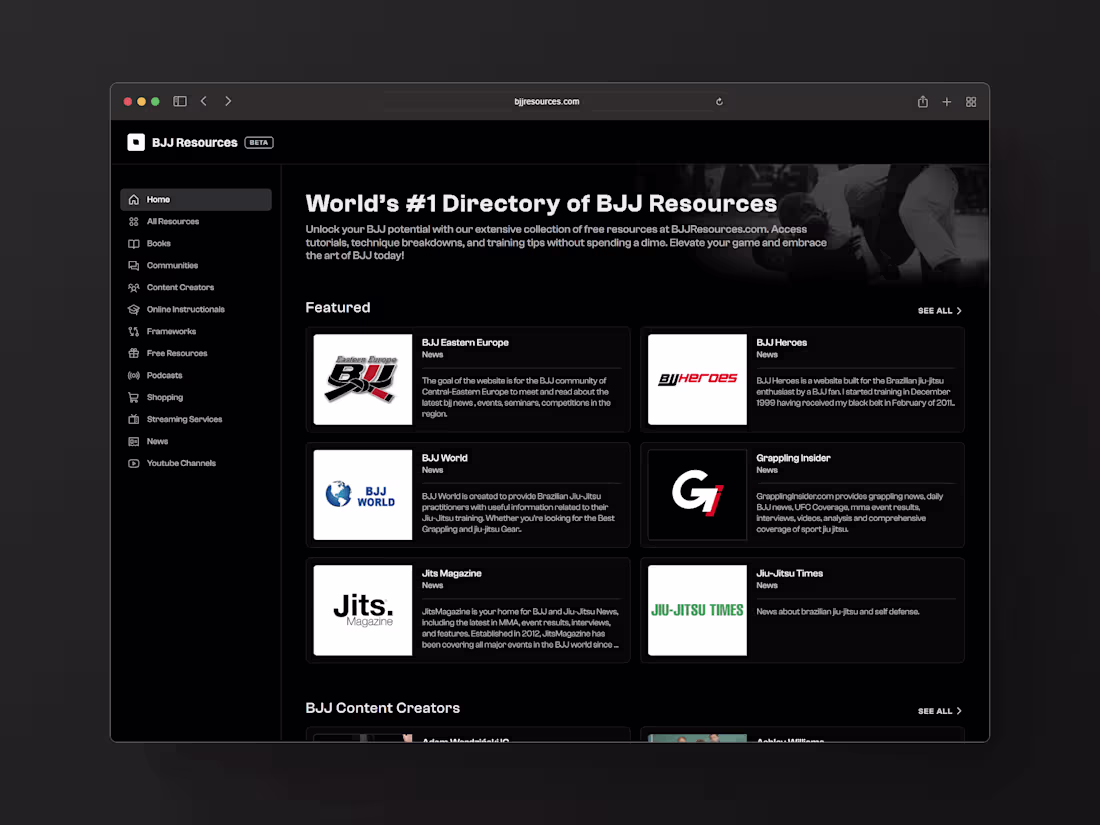Click the BETA badge next to the title
Screen dimensions: 1100x825
click(x=258, y=142)
